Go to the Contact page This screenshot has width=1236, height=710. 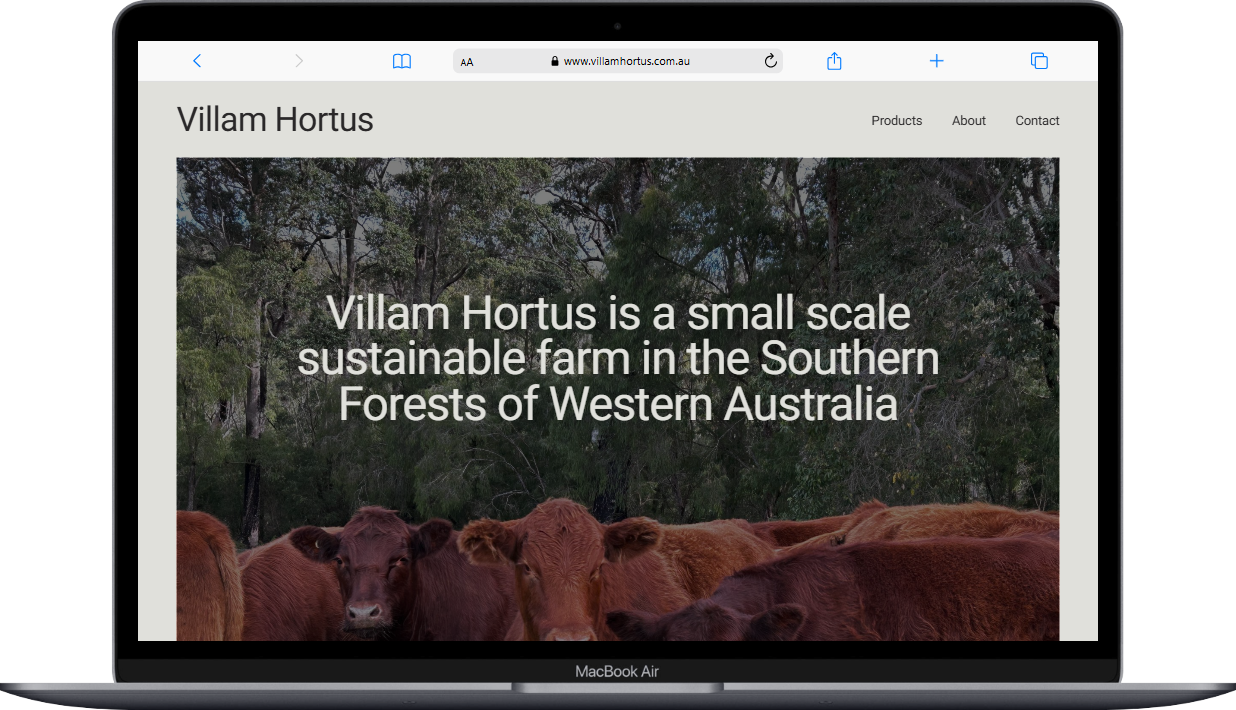point(1037,121)
